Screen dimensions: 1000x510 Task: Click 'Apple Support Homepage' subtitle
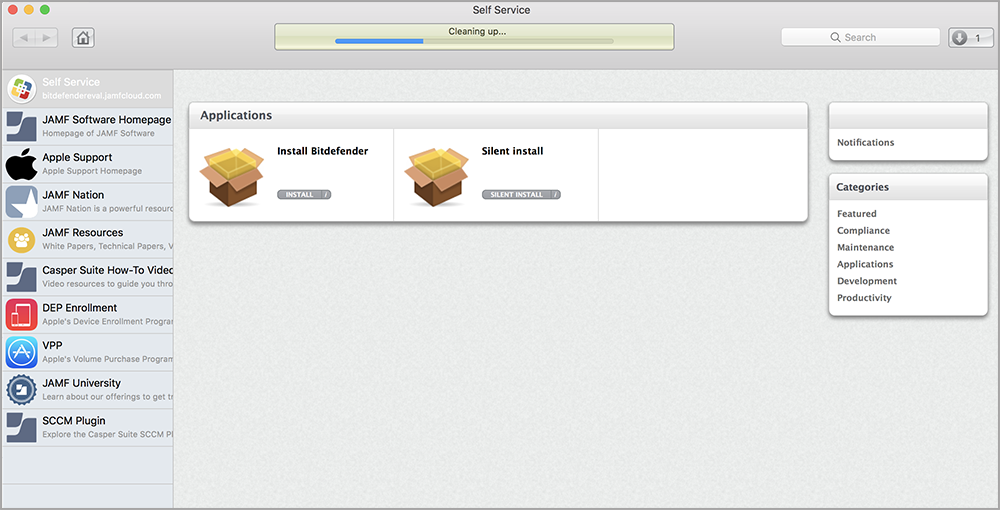coord(92,171)
